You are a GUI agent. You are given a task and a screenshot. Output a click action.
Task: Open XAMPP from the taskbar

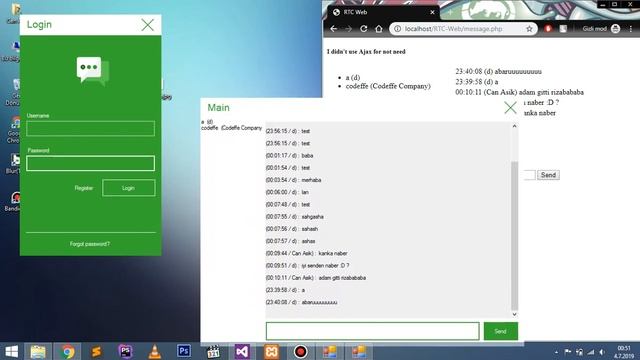point(271,351)
